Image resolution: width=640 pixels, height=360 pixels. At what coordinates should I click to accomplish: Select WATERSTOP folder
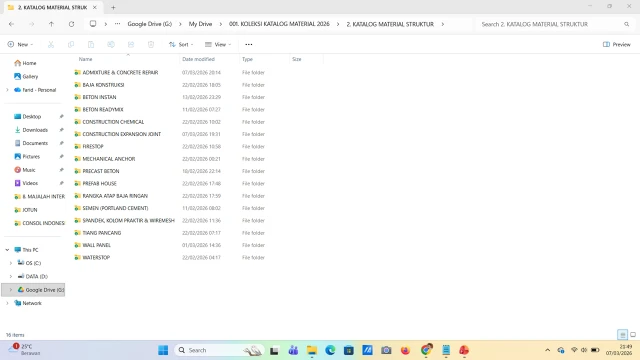(x=96, y=258)
